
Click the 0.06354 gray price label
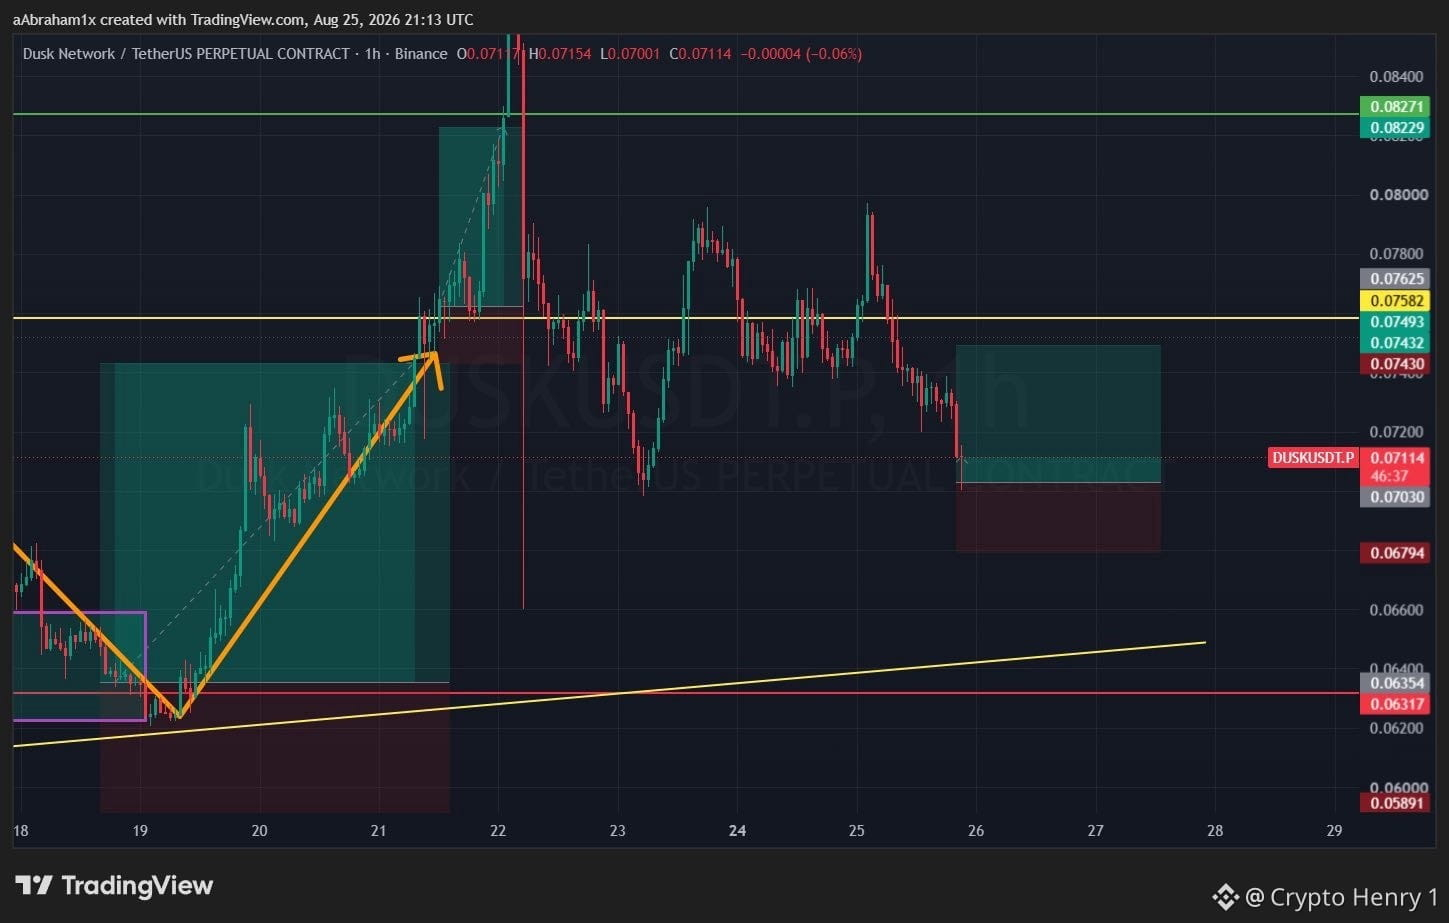click(1397, 683)
